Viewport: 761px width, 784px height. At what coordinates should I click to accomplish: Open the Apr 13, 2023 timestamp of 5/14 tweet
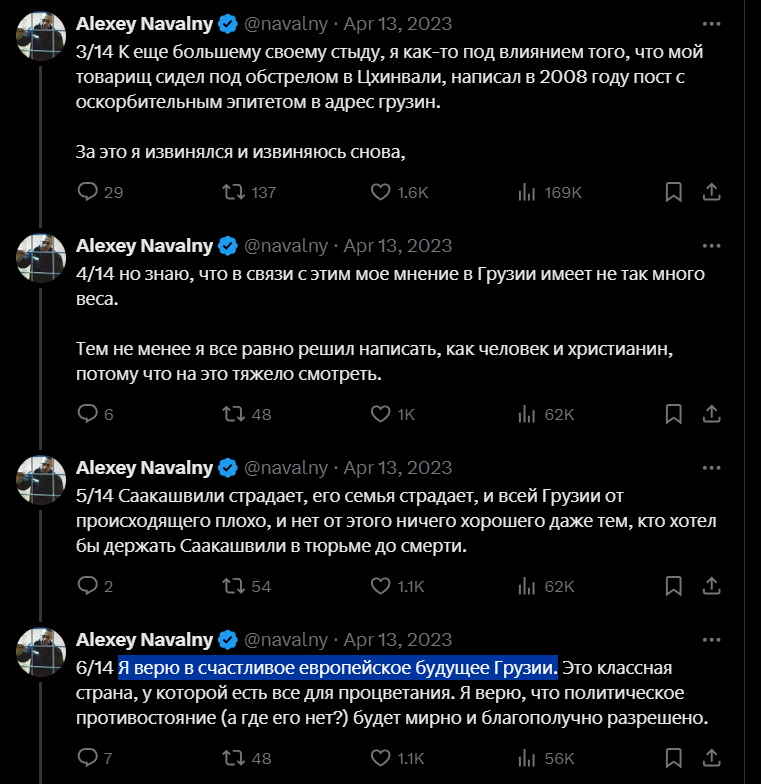[398, 467]
